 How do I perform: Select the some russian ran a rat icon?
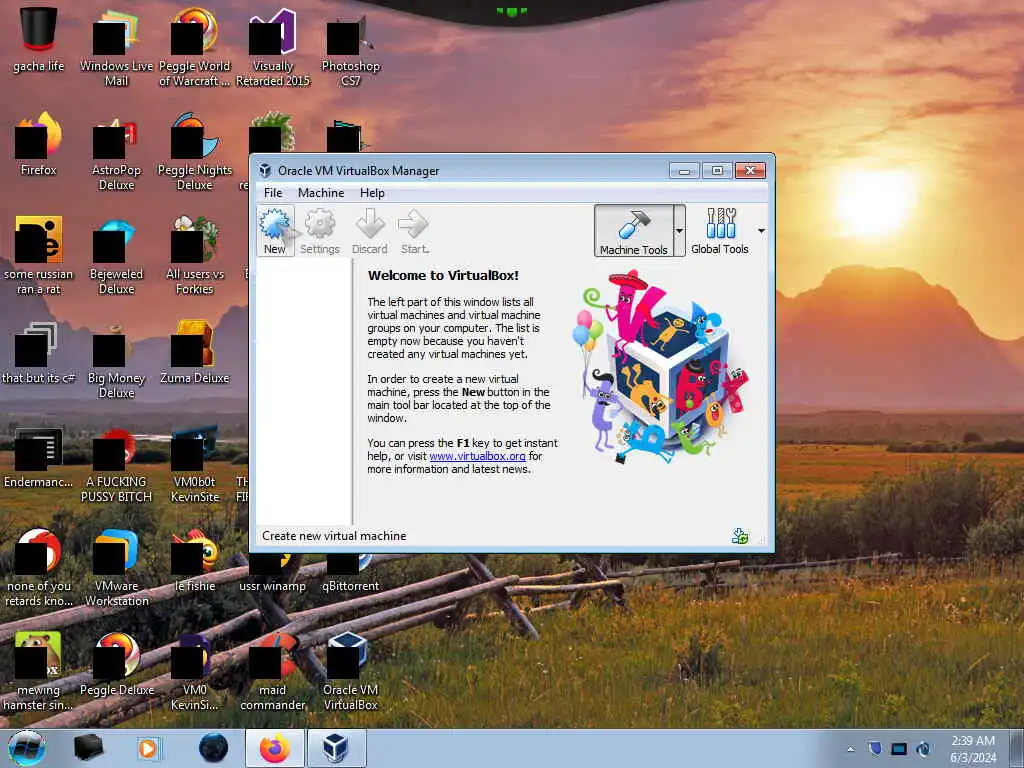[x=39, y=255]
